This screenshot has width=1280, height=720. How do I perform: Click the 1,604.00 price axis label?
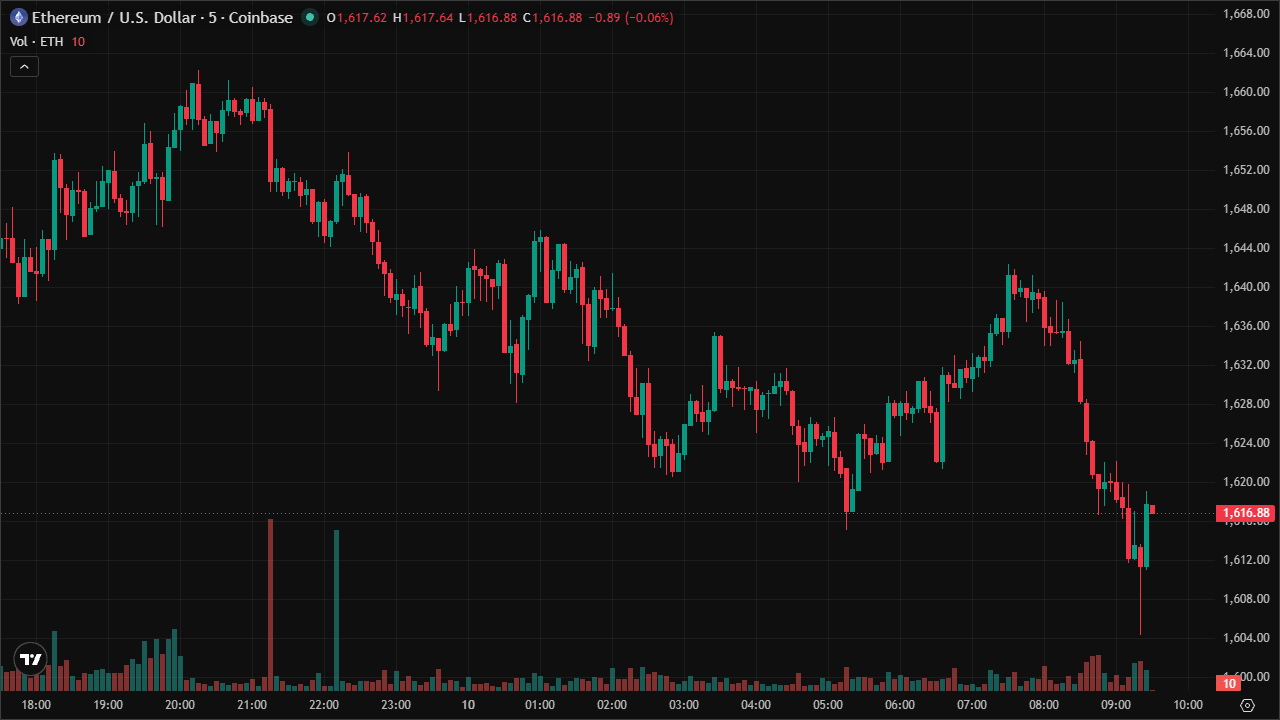1246,638
